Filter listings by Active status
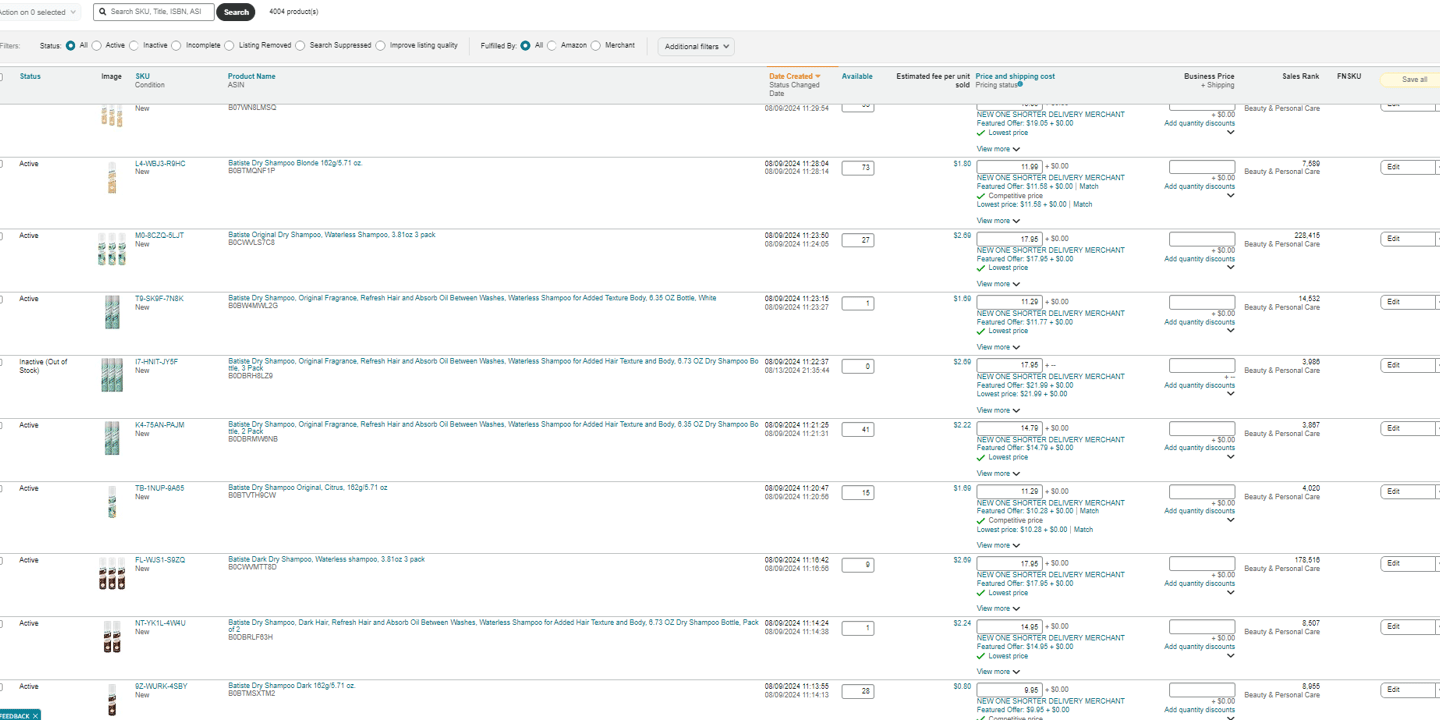 click(x=97, y=46)
